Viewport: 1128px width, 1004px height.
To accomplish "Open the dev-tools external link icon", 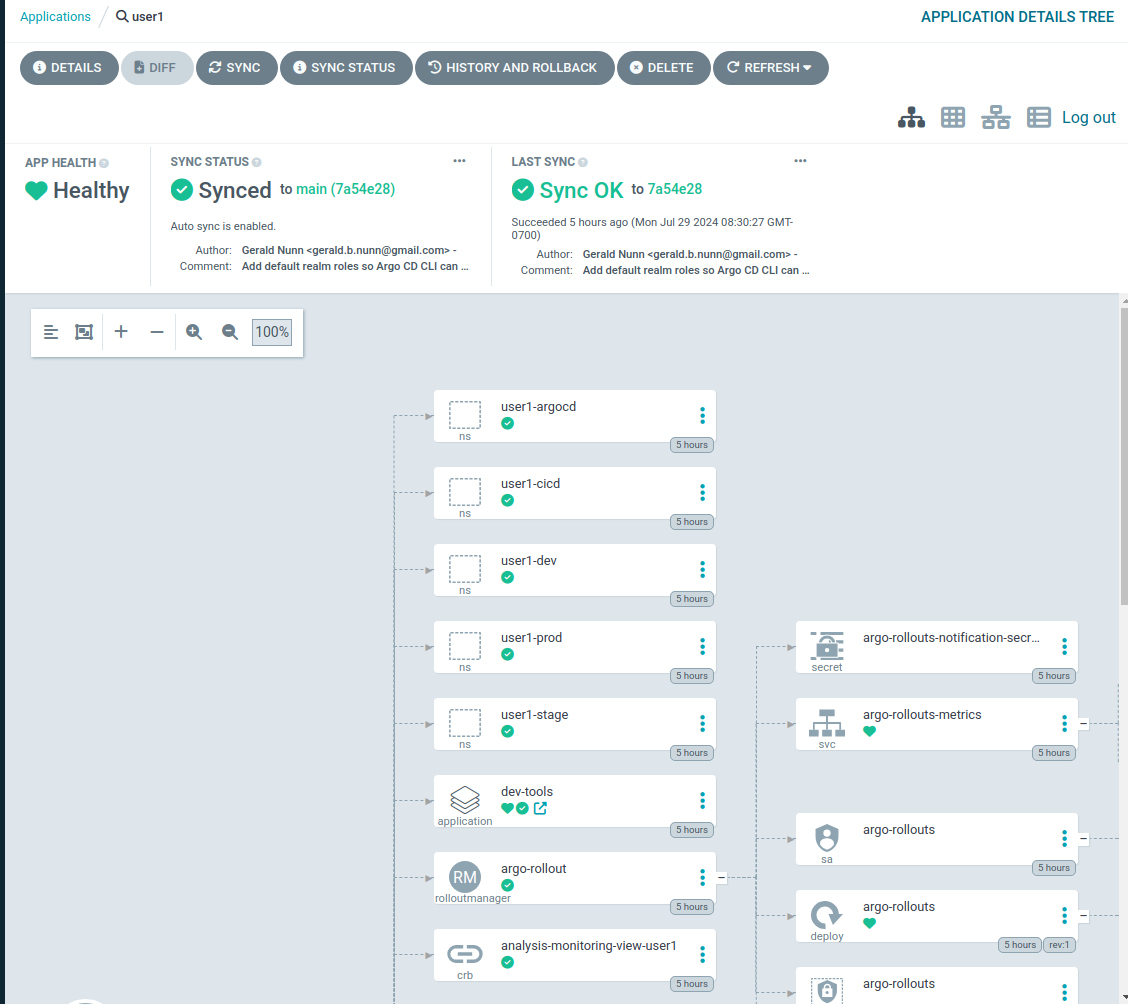I will 540,808.
